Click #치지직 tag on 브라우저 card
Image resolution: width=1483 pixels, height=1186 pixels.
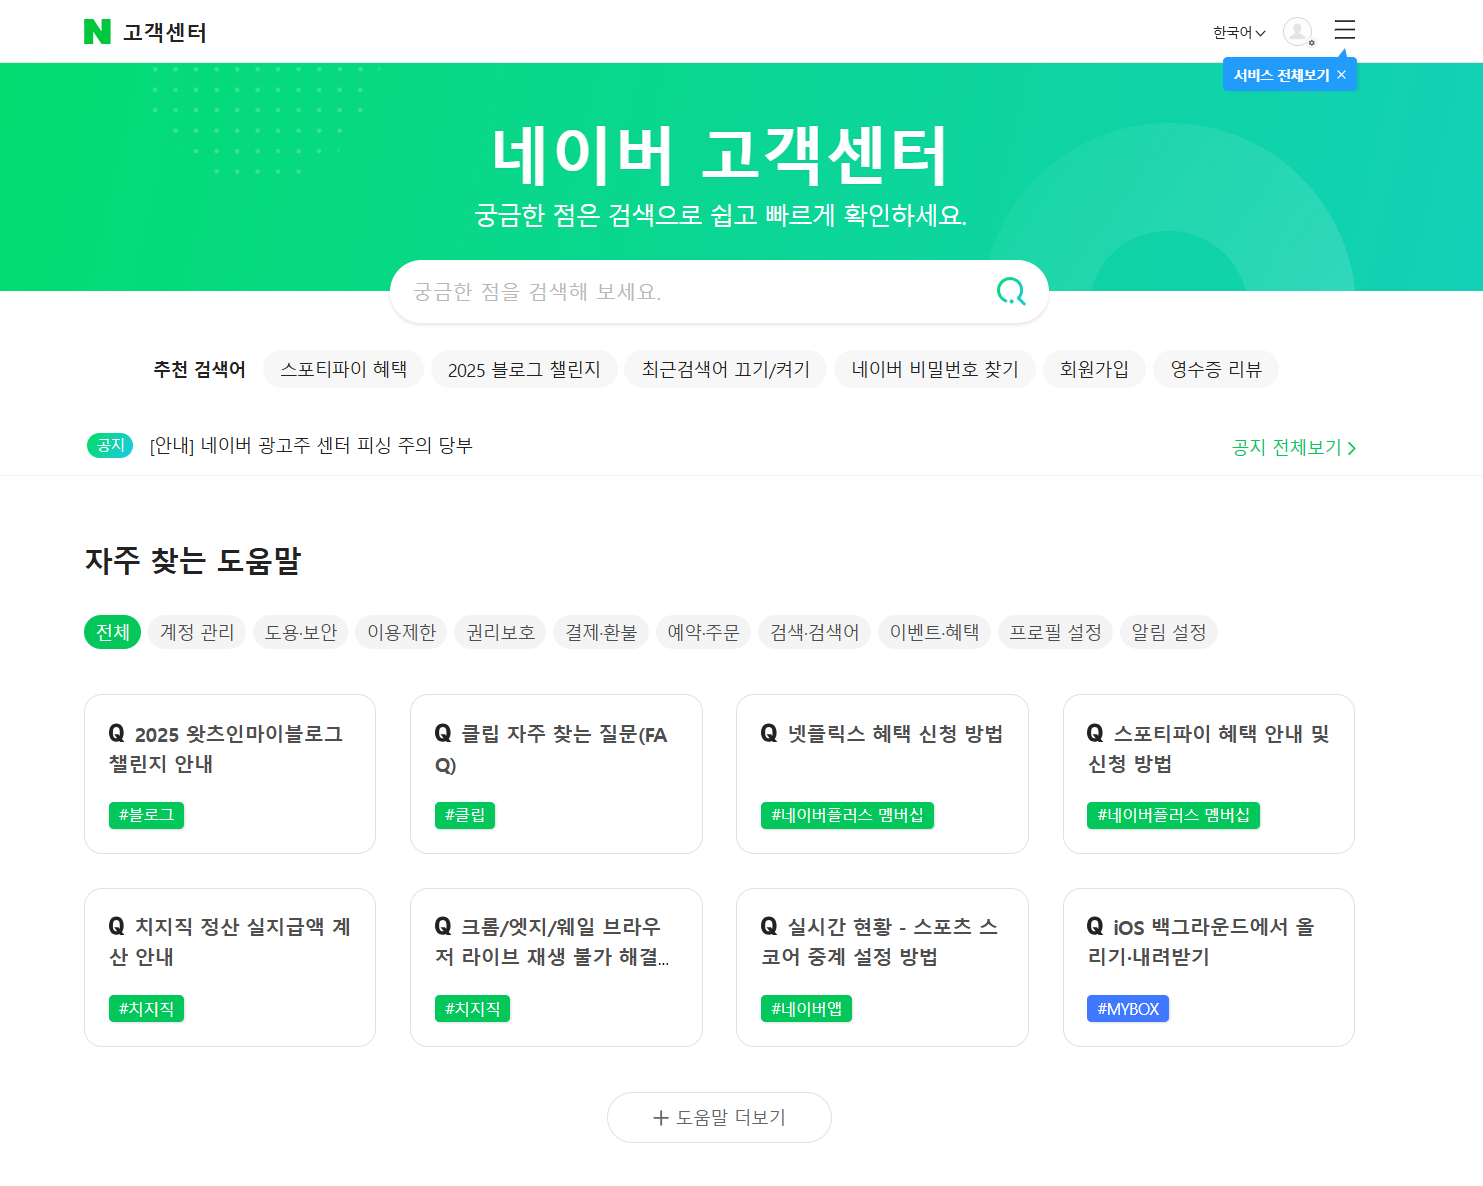click(472, 1009)
